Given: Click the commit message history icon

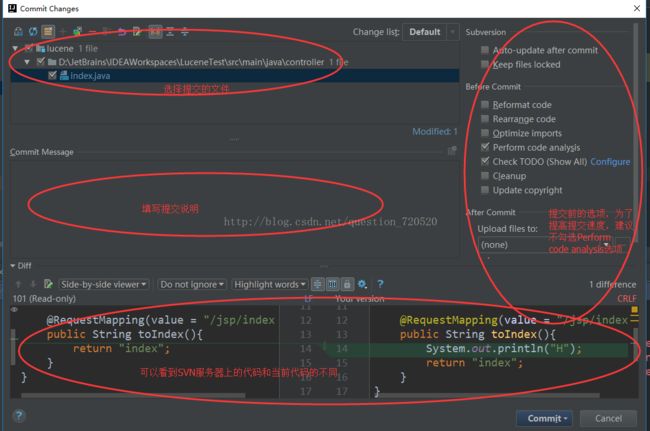Looking at the screenshot, I should 452,151.
